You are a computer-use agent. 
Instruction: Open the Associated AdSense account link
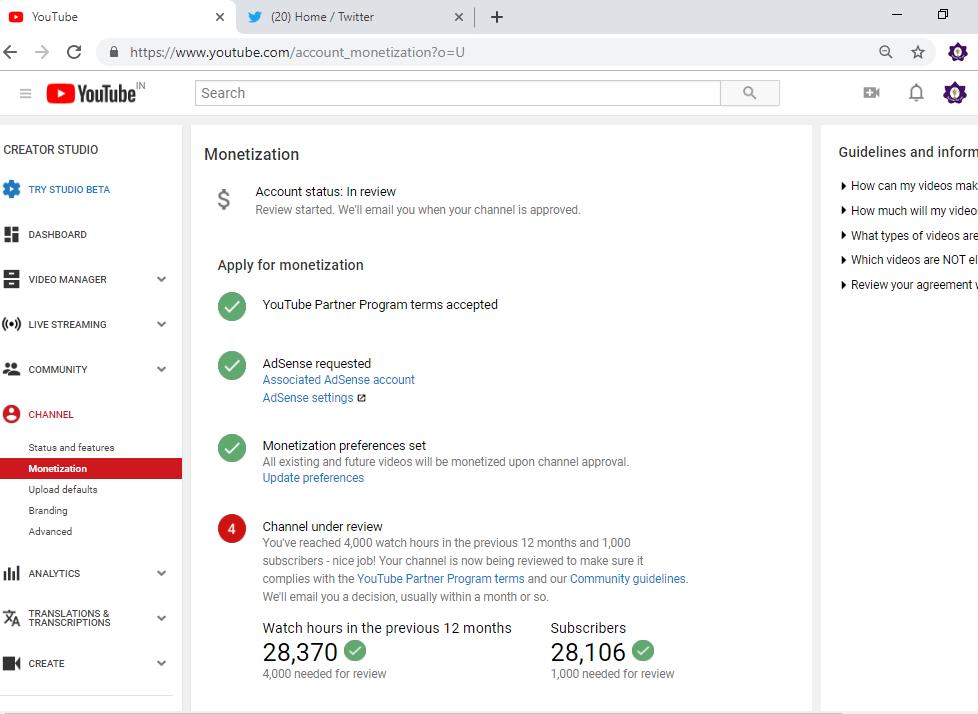click(338, 380)
